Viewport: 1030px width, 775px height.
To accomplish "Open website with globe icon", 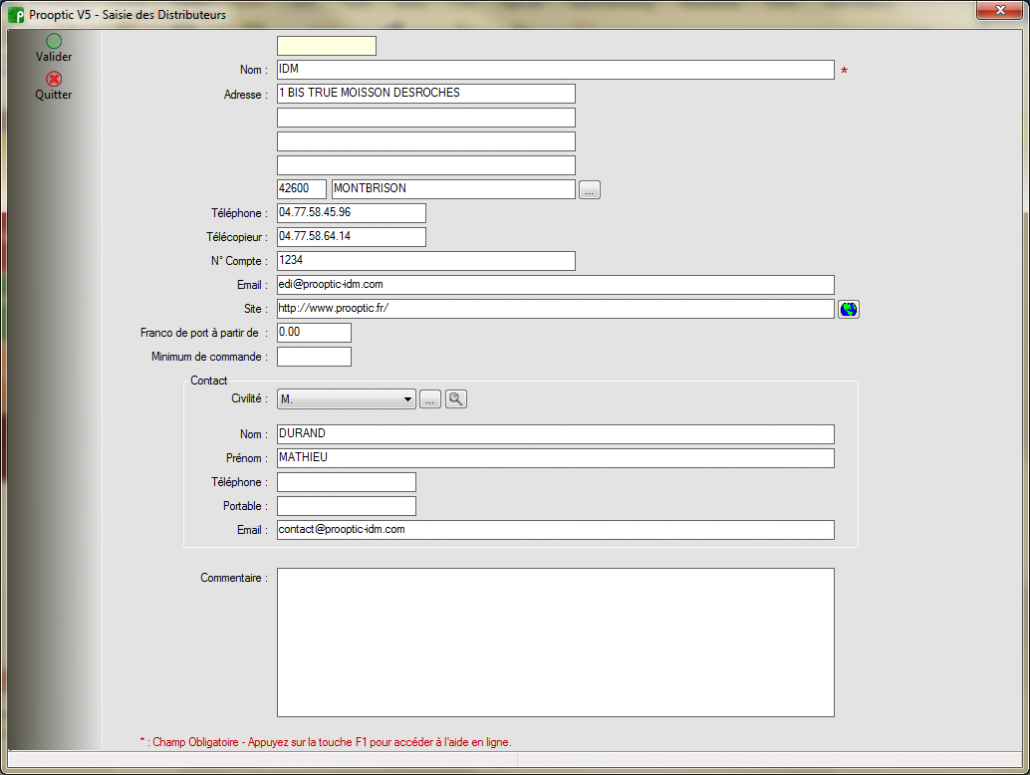I will click(849, 309).
